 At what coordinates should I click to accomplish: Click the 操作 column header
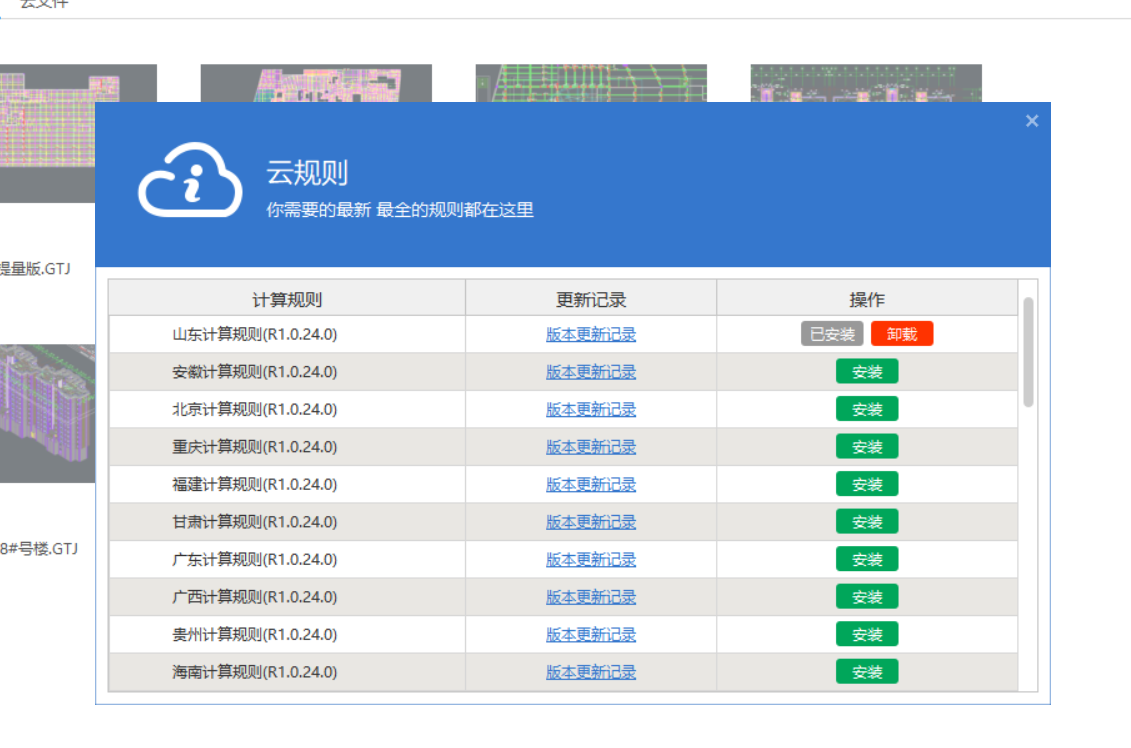[867, 299]
